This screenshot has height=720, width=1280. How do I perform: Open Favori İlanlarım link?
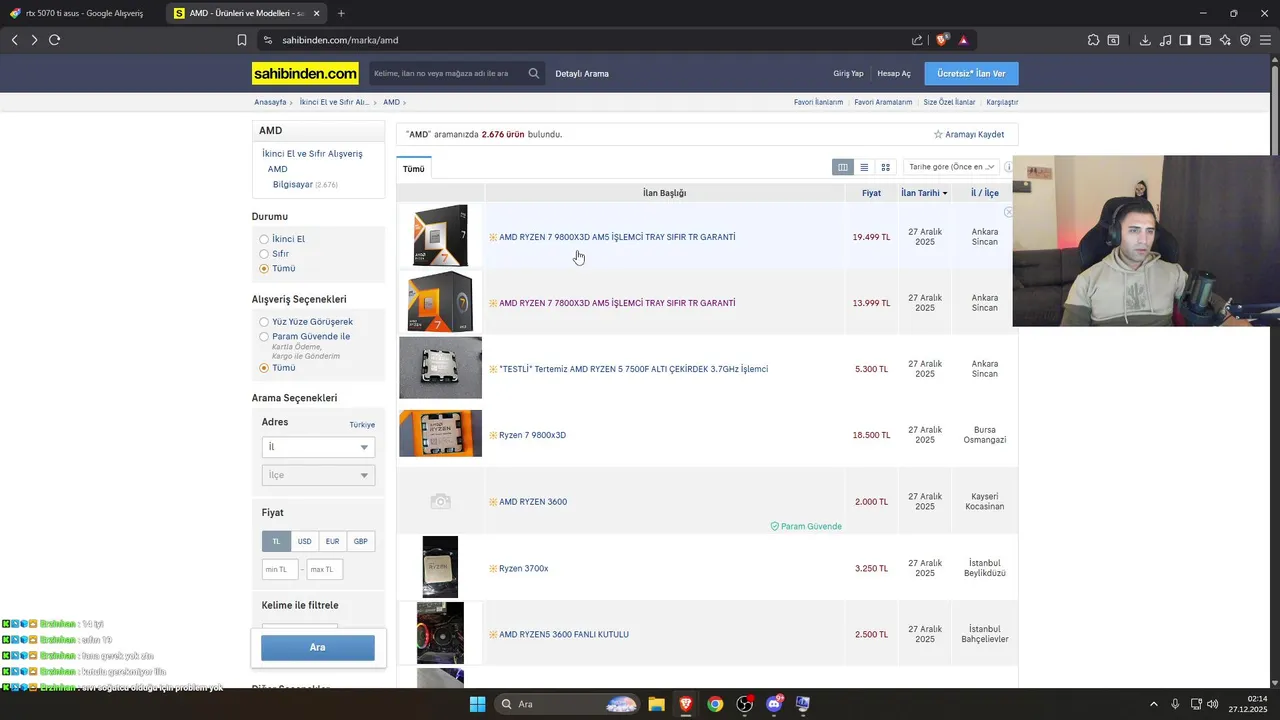[818, 102]
